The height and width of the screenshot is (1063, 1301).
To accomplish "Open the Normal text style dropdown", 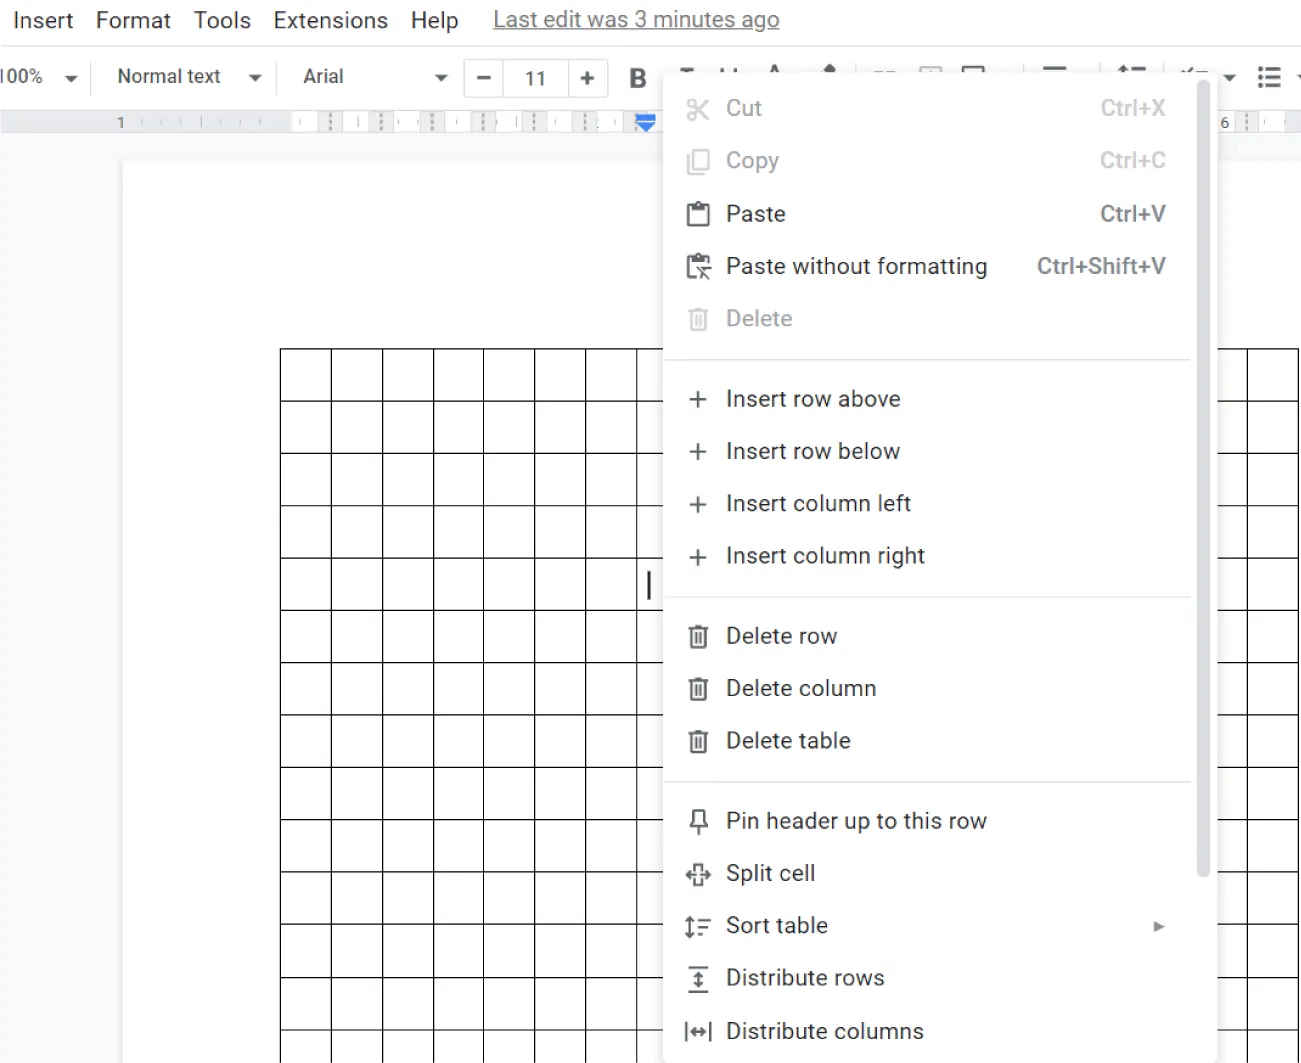I will coord(186,77).
